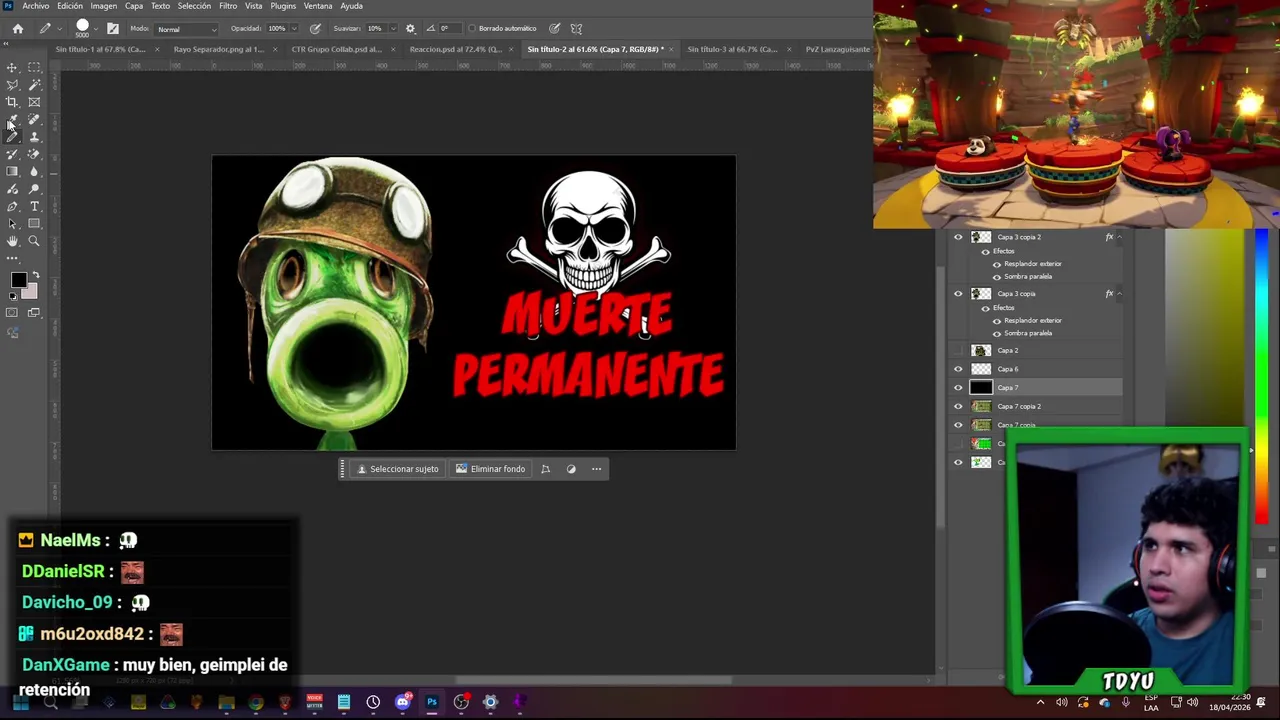Switch to the CTR Grupo Collab.psd tab
Viewport: 1280px width, 720px height.
[337, 49]
